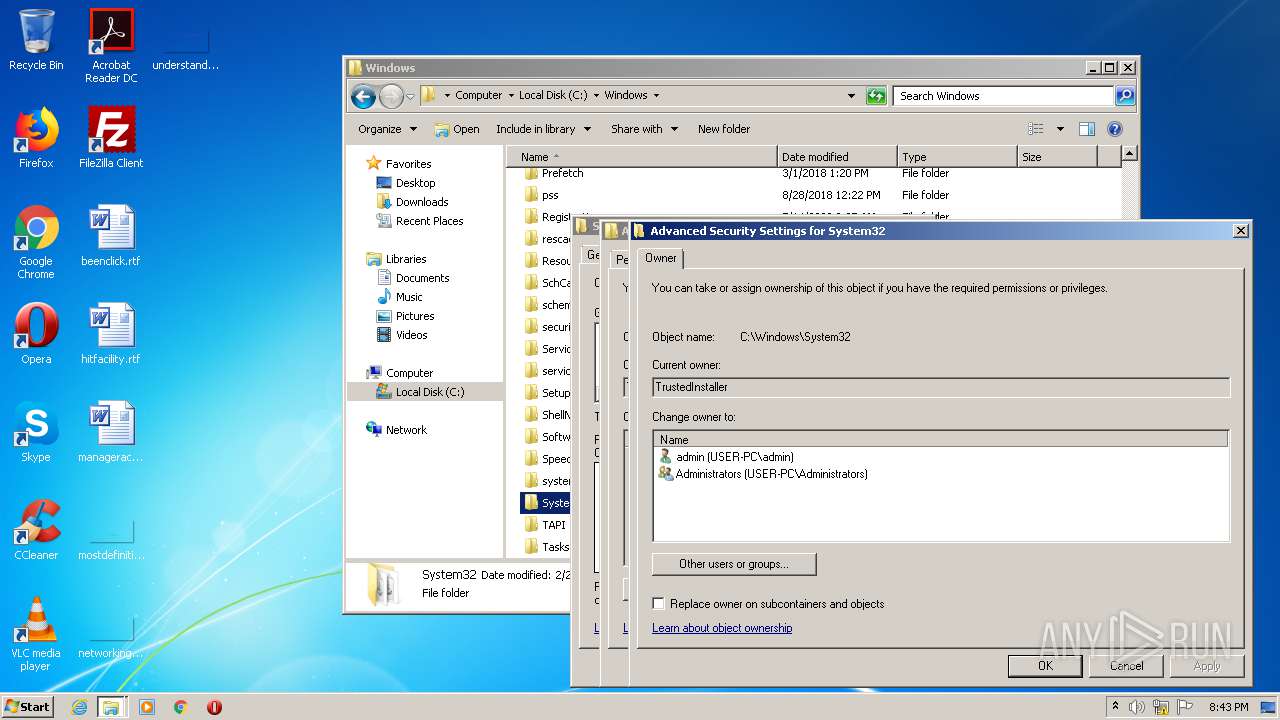This screenshot has width=1280, height=720.
Task: Open change view options dropdown arrow
Action: pos(1061,129)
